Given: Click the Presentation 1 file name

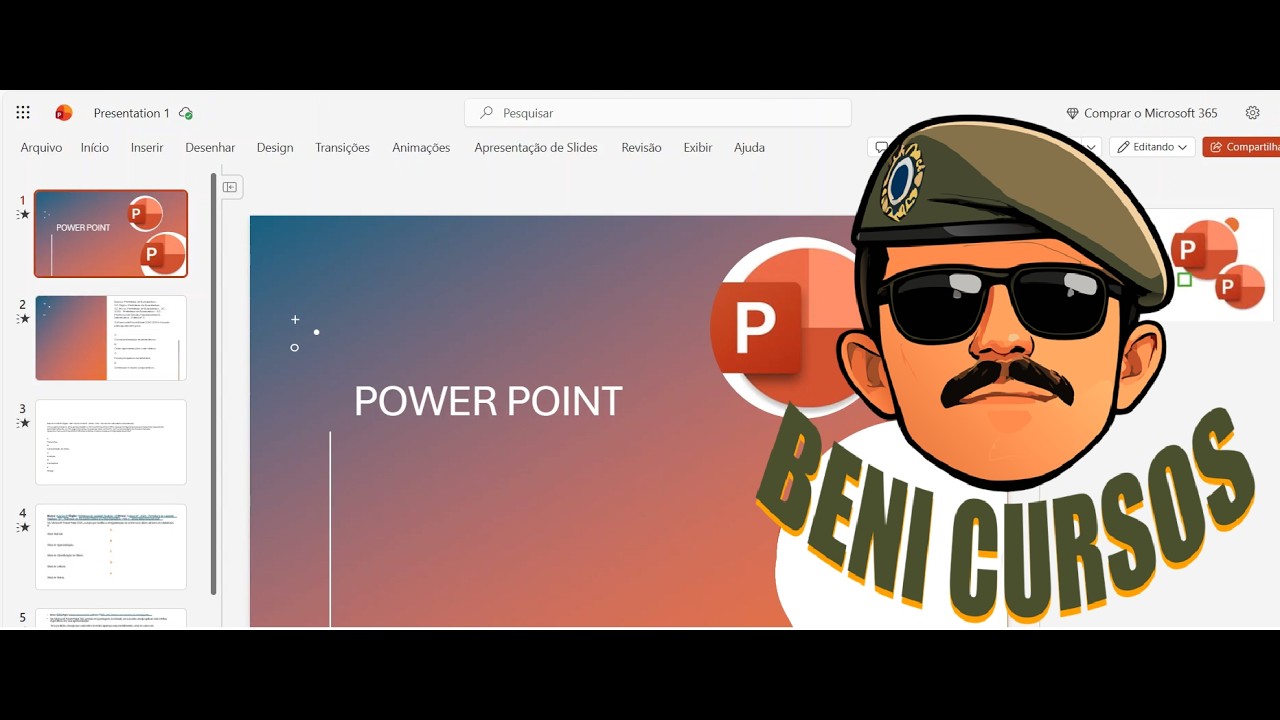Looking at the screenshot, I should coord(131,113).
